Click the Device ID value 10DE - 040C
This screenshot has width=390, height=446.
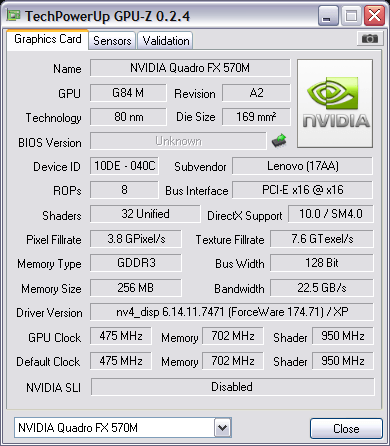124,166
